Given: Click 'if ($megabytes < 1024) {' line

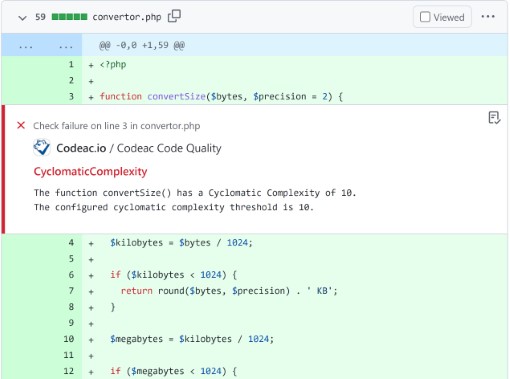Looking at the screenshot, I should (x=174, y=371).
